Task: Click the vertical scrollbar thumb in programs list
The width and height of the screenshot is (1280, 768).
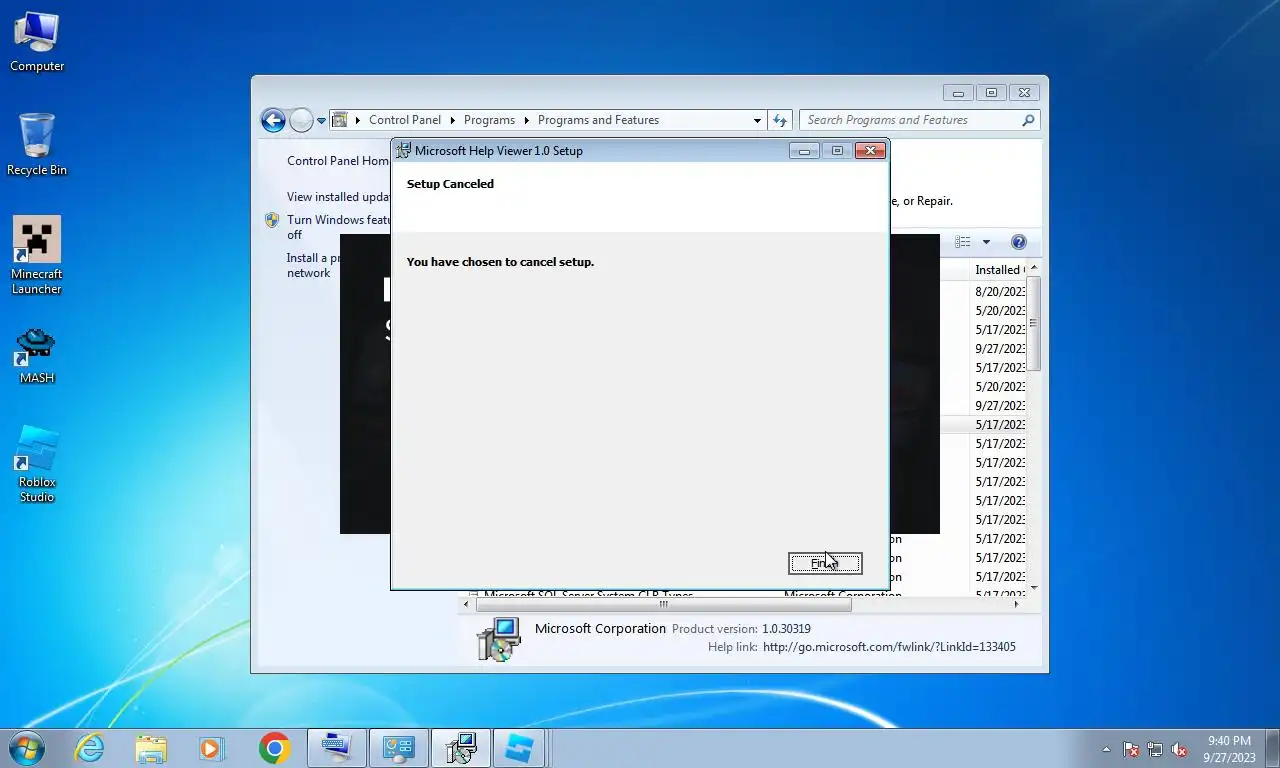Action: pyautogui.click(x=1034, y=323)
